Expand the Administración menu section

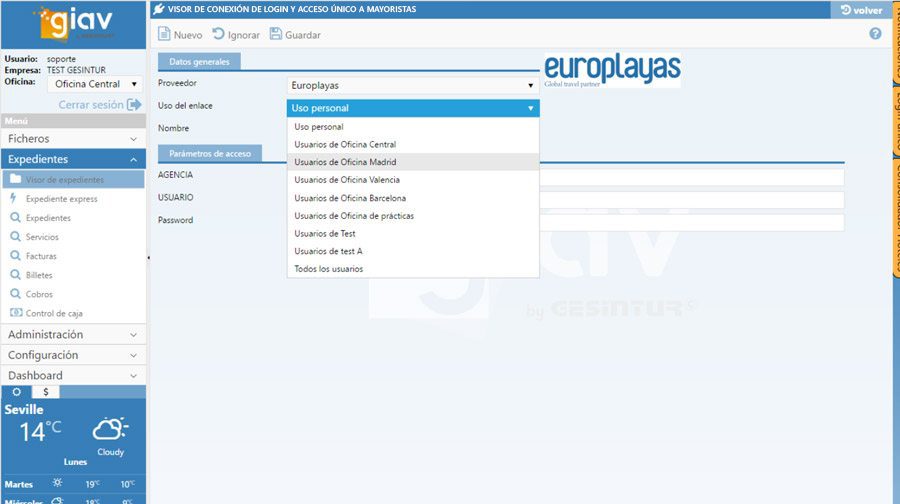tap(73, 334)
